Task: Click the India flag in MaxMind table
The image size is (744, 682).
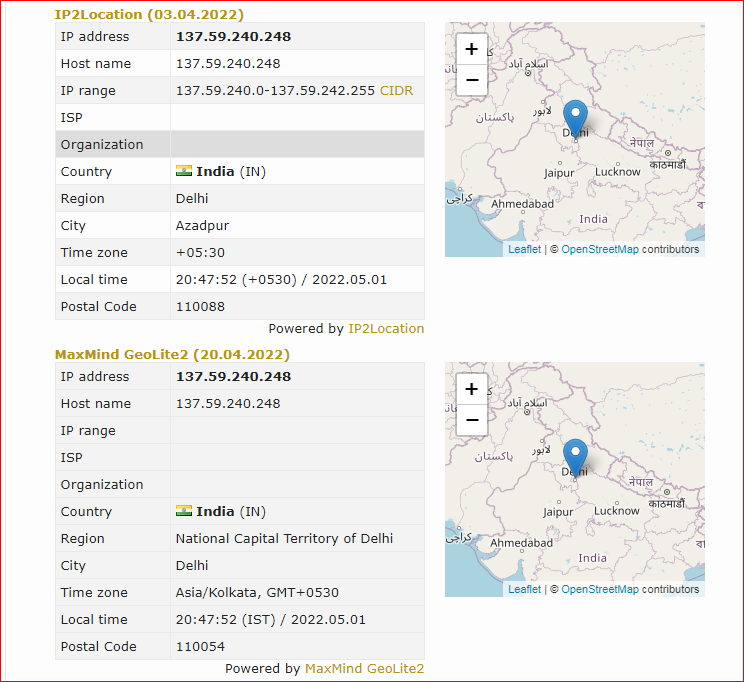Action: [184, 511]
